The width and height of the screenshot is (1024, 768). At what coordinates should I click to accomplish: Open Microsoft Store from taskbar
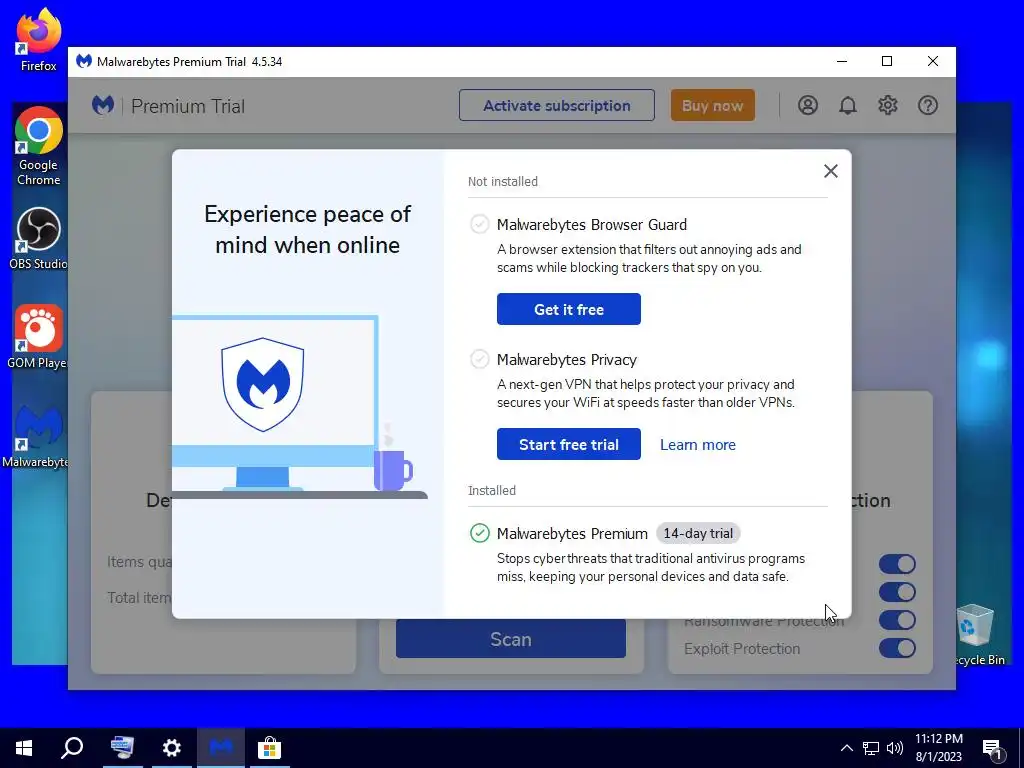tap(269, 748)
